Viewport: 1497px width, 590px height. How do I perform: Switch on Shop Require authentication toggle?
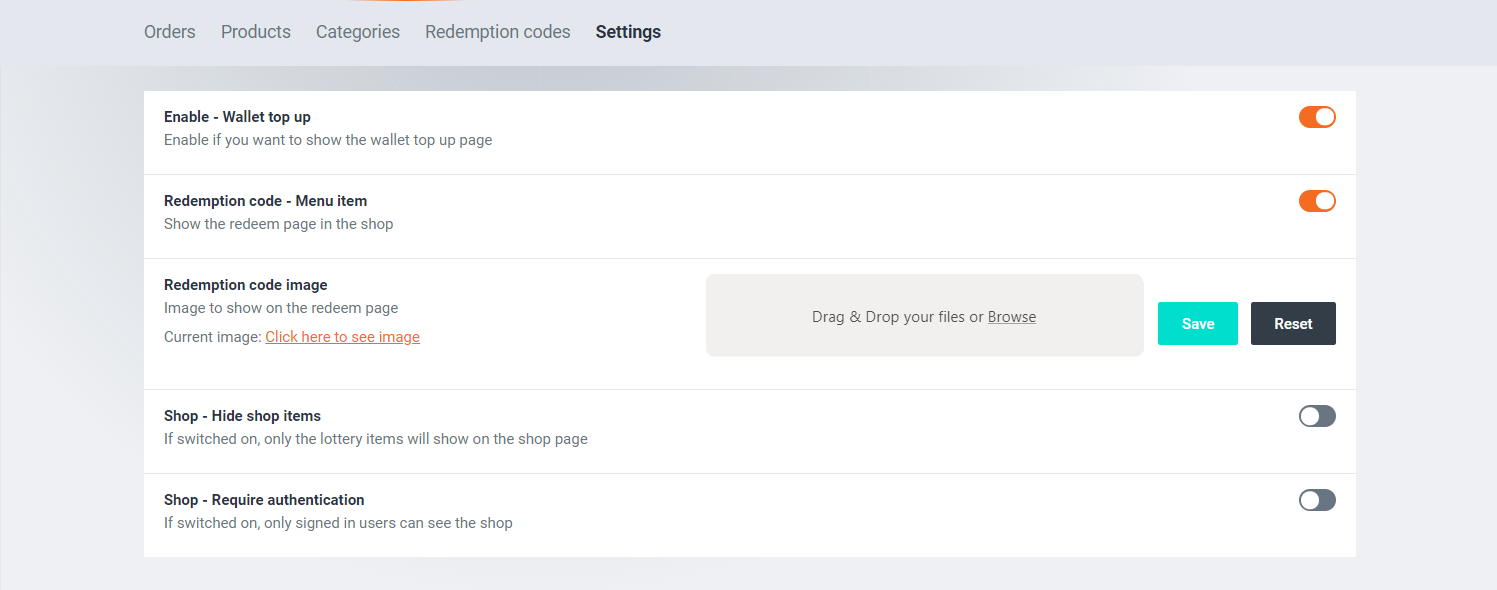coord(1316,500)
